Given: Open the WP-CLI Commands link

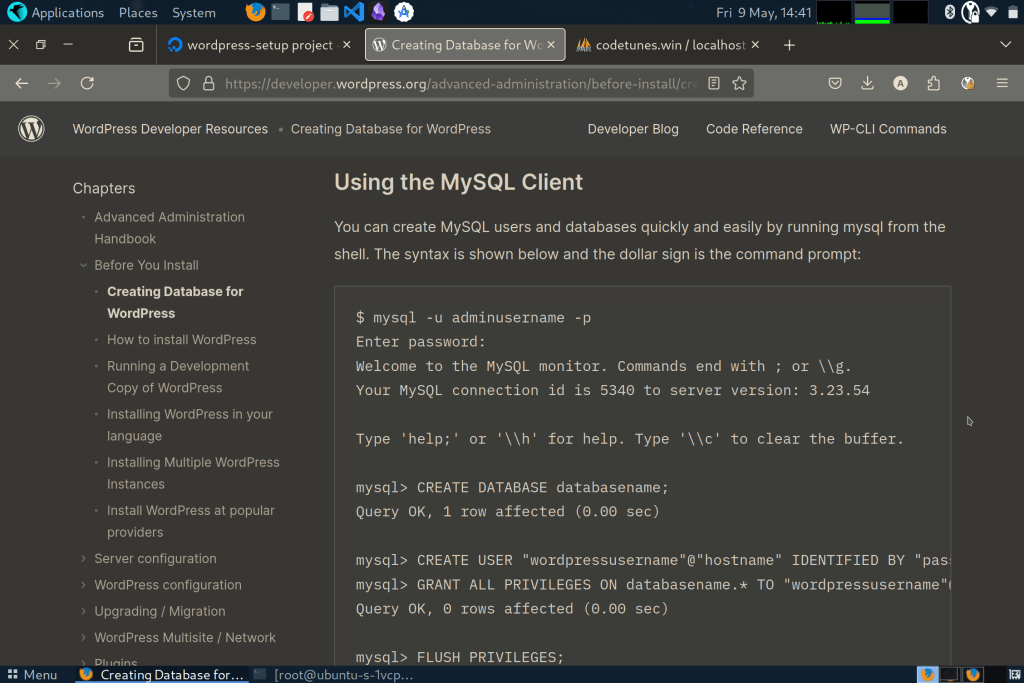Looking at the screenshot, I should (x=888, y=129).
